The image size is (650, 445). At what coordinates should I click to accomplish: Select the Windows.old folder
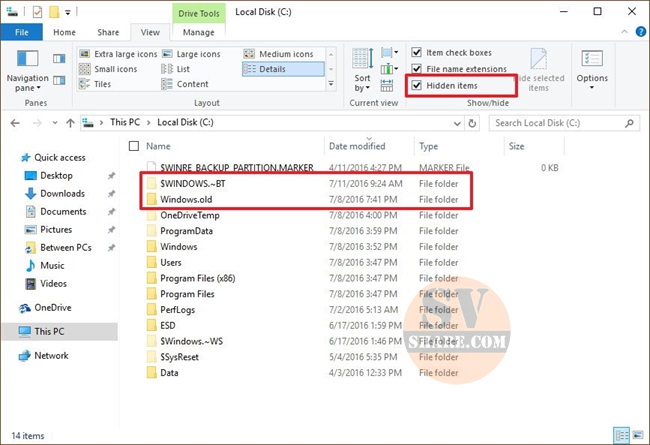[x=186, y=199]
